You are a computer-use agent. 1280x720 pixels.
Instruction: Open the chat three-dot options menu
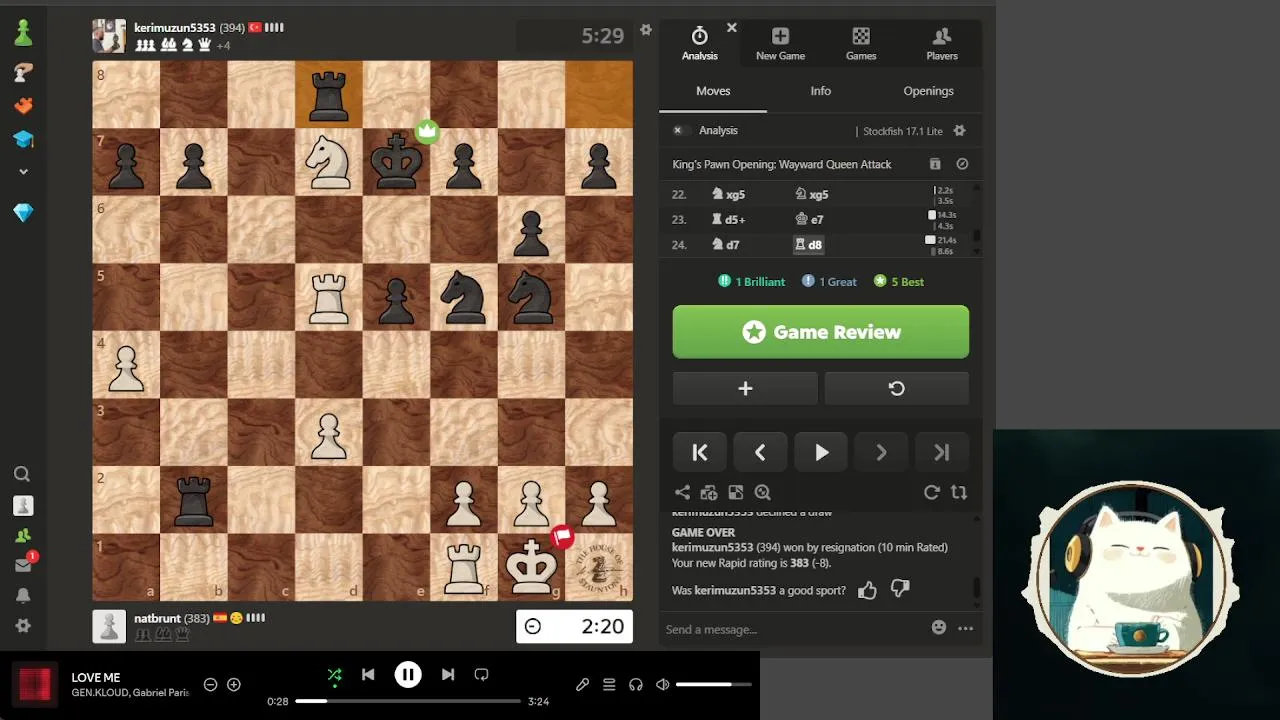(965, 628)
